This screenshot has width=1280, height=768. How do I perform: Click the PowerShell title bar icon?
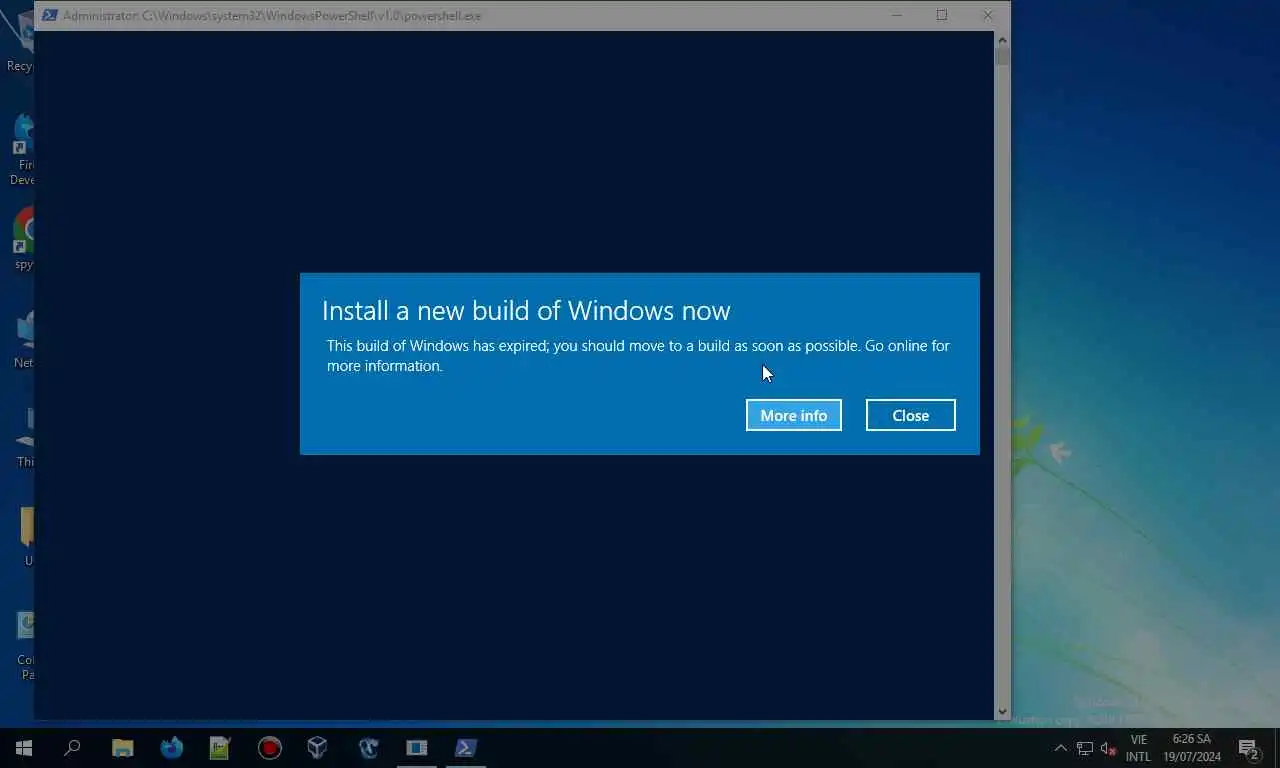click(49, 15)
